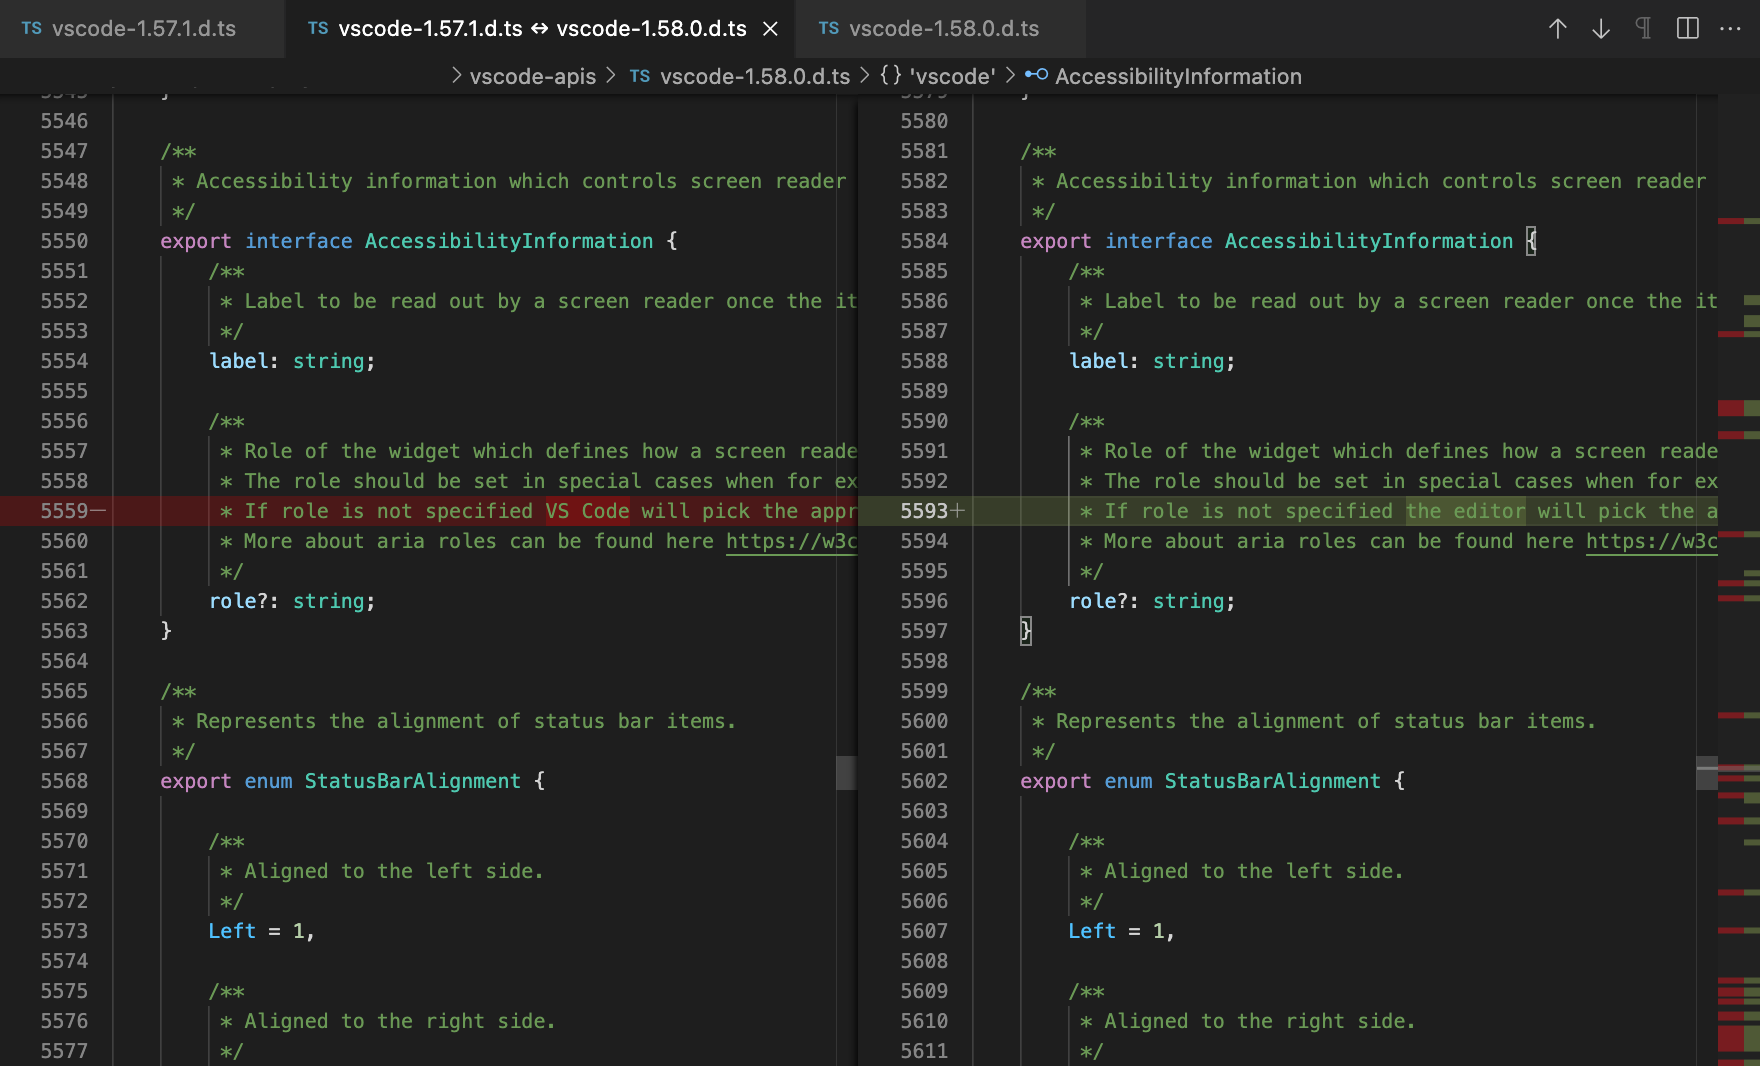Go to previous change with up arrow
Image resolution: width=1760 pixels, height=1066 pixels.
pyautogui.click(x=1557, y=29)
